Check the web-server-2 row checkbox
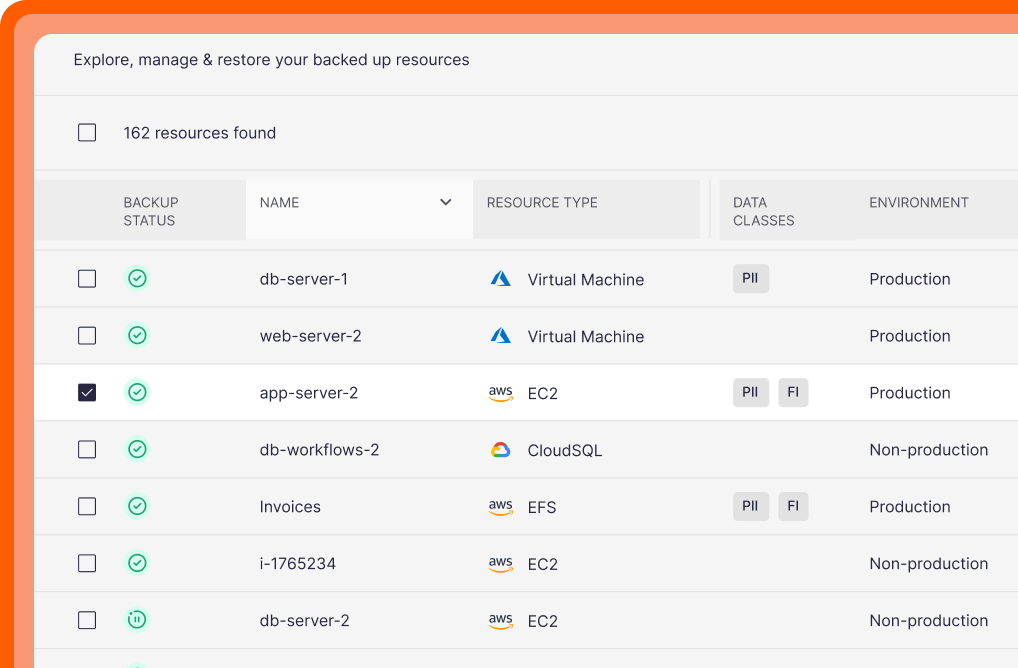The height and width of the screenshot is (668, 1018). click(87, 336)
